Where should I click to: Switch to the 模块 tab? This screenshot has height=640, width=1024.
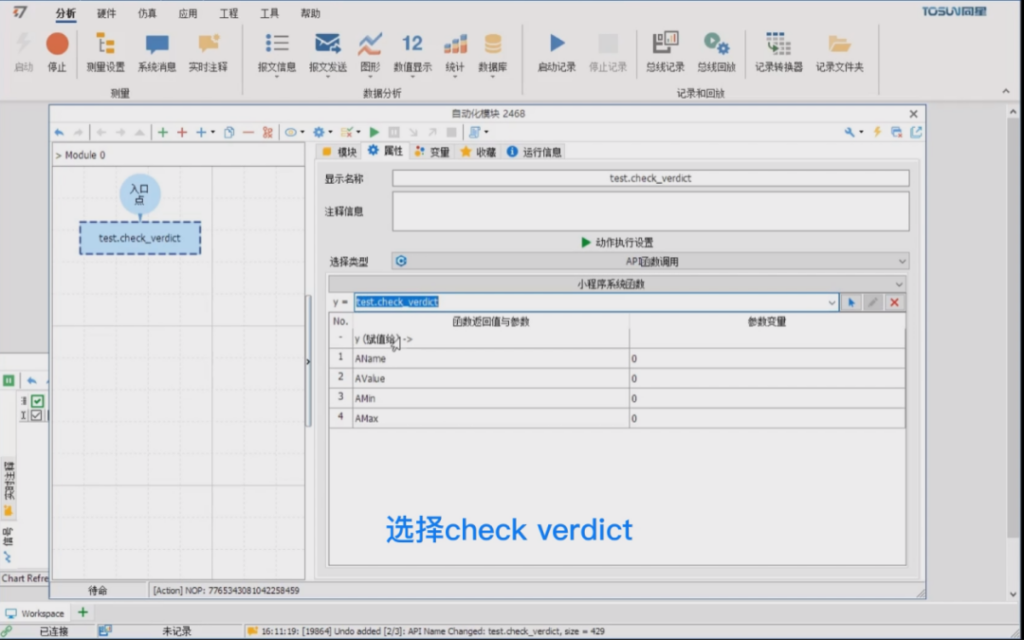pyautogui.click(x=339, y=152)
